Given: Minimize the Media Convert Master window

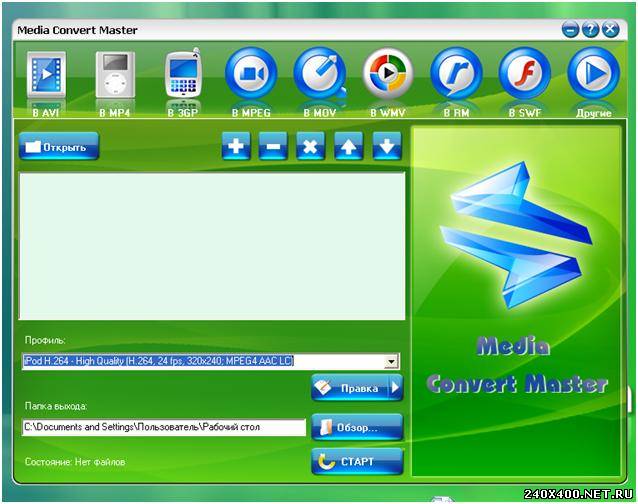Looking at the screenshot, I should click(x=570, y=30).
